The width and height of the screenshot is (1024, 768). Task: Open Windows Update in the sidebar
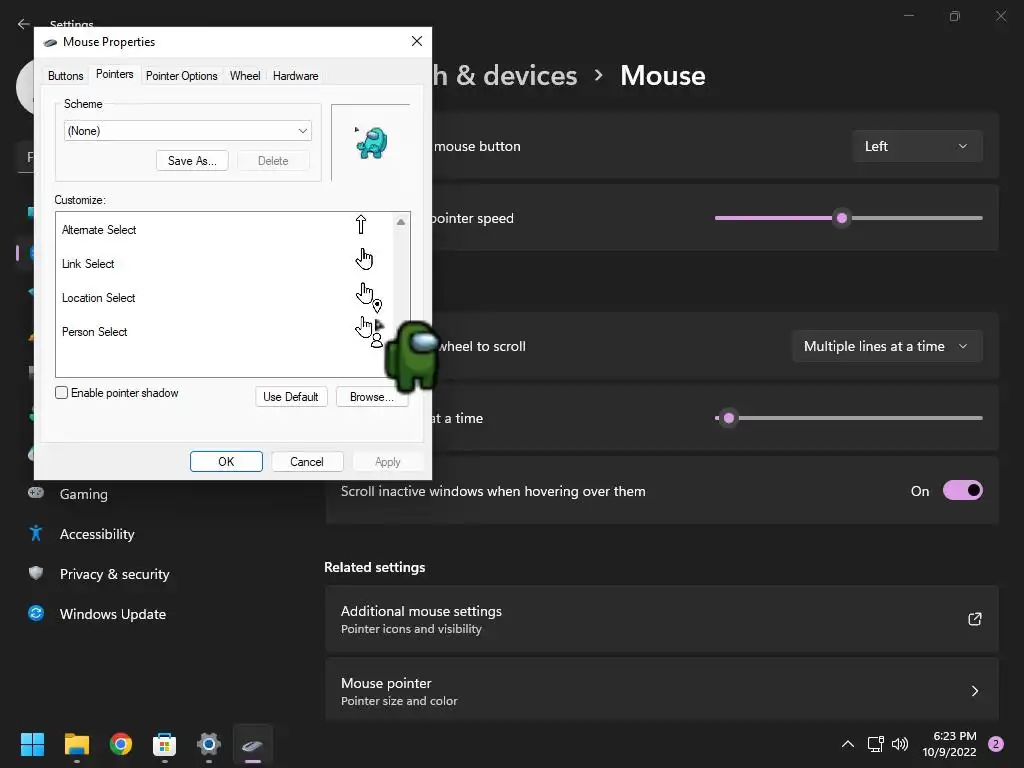click(112, 614)
